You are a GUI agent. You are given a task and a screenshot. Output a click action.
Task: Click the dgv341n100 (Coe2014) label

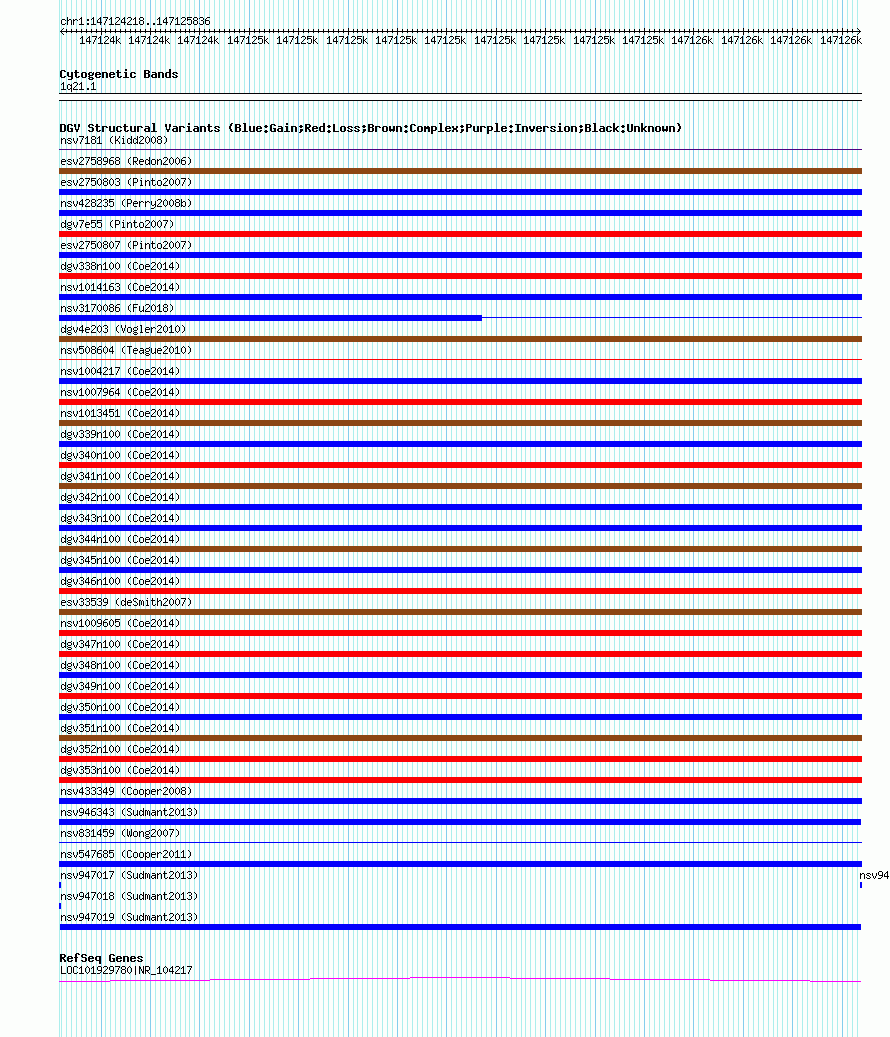click(120, 476)
